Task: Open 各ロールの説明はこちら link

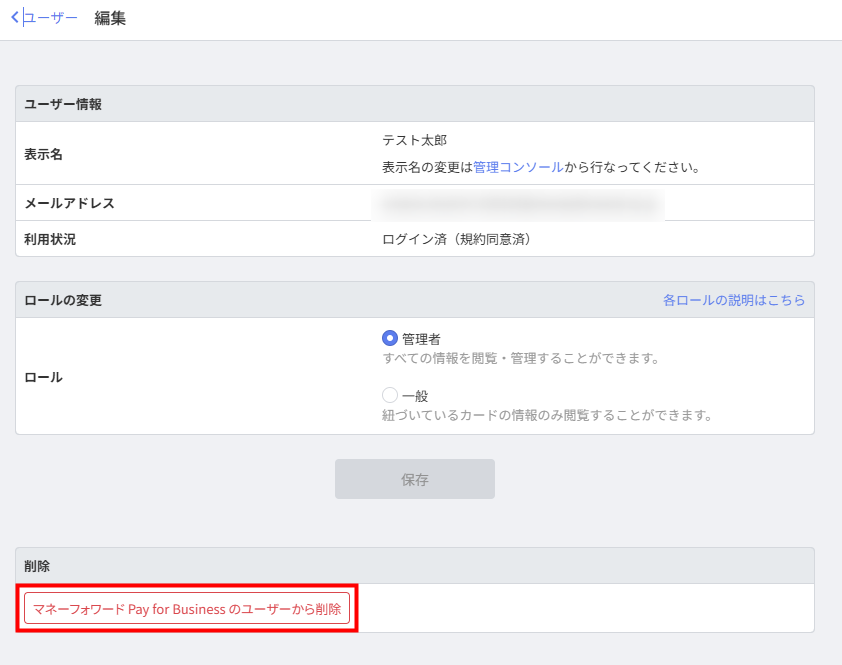Action: point(733,300)
